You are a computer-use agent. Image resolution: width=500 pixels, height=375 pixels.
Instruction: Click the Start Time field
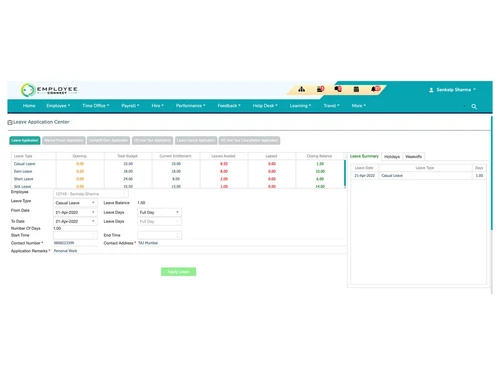click(x=75, y=235)
